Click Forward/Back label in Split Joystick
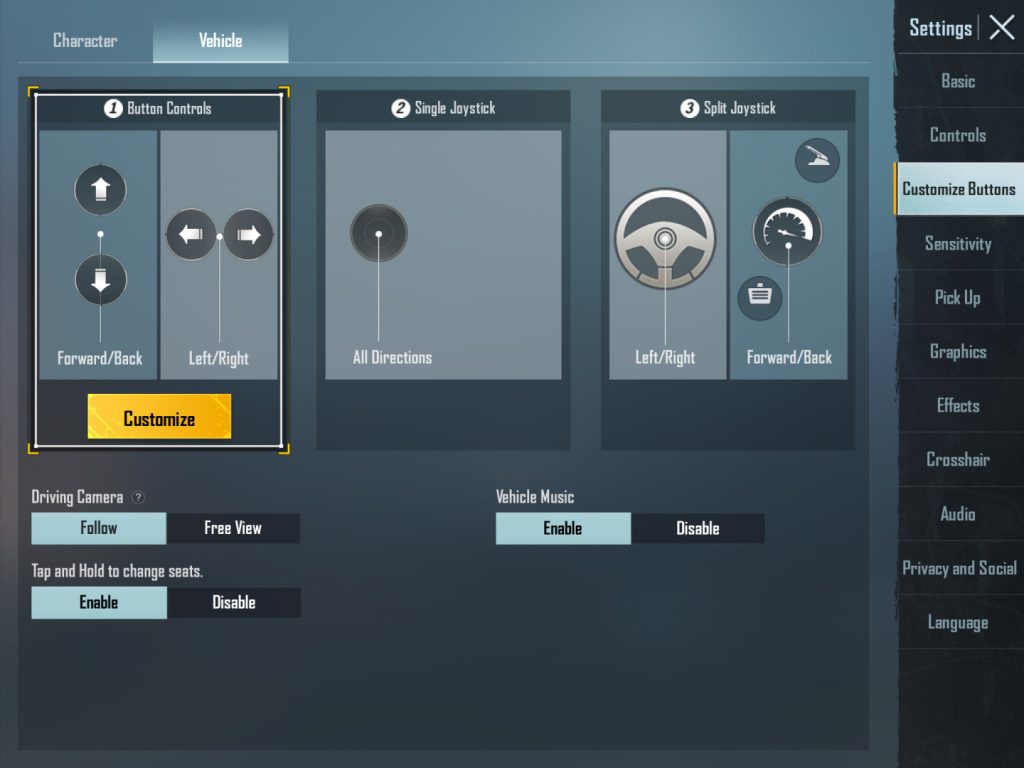The width and height of the screenshot is (1024, 768). [789, 358]
